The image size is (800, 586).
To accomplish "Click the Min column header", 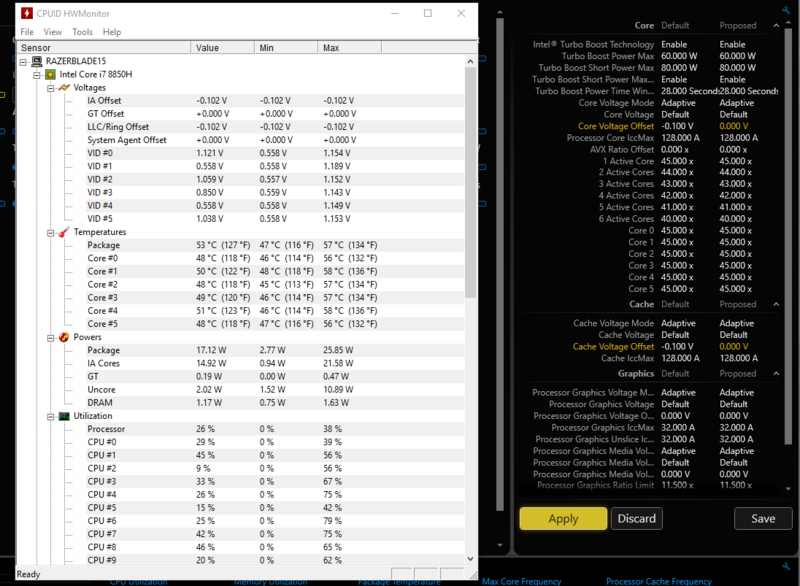I will [x=286, y=47].
